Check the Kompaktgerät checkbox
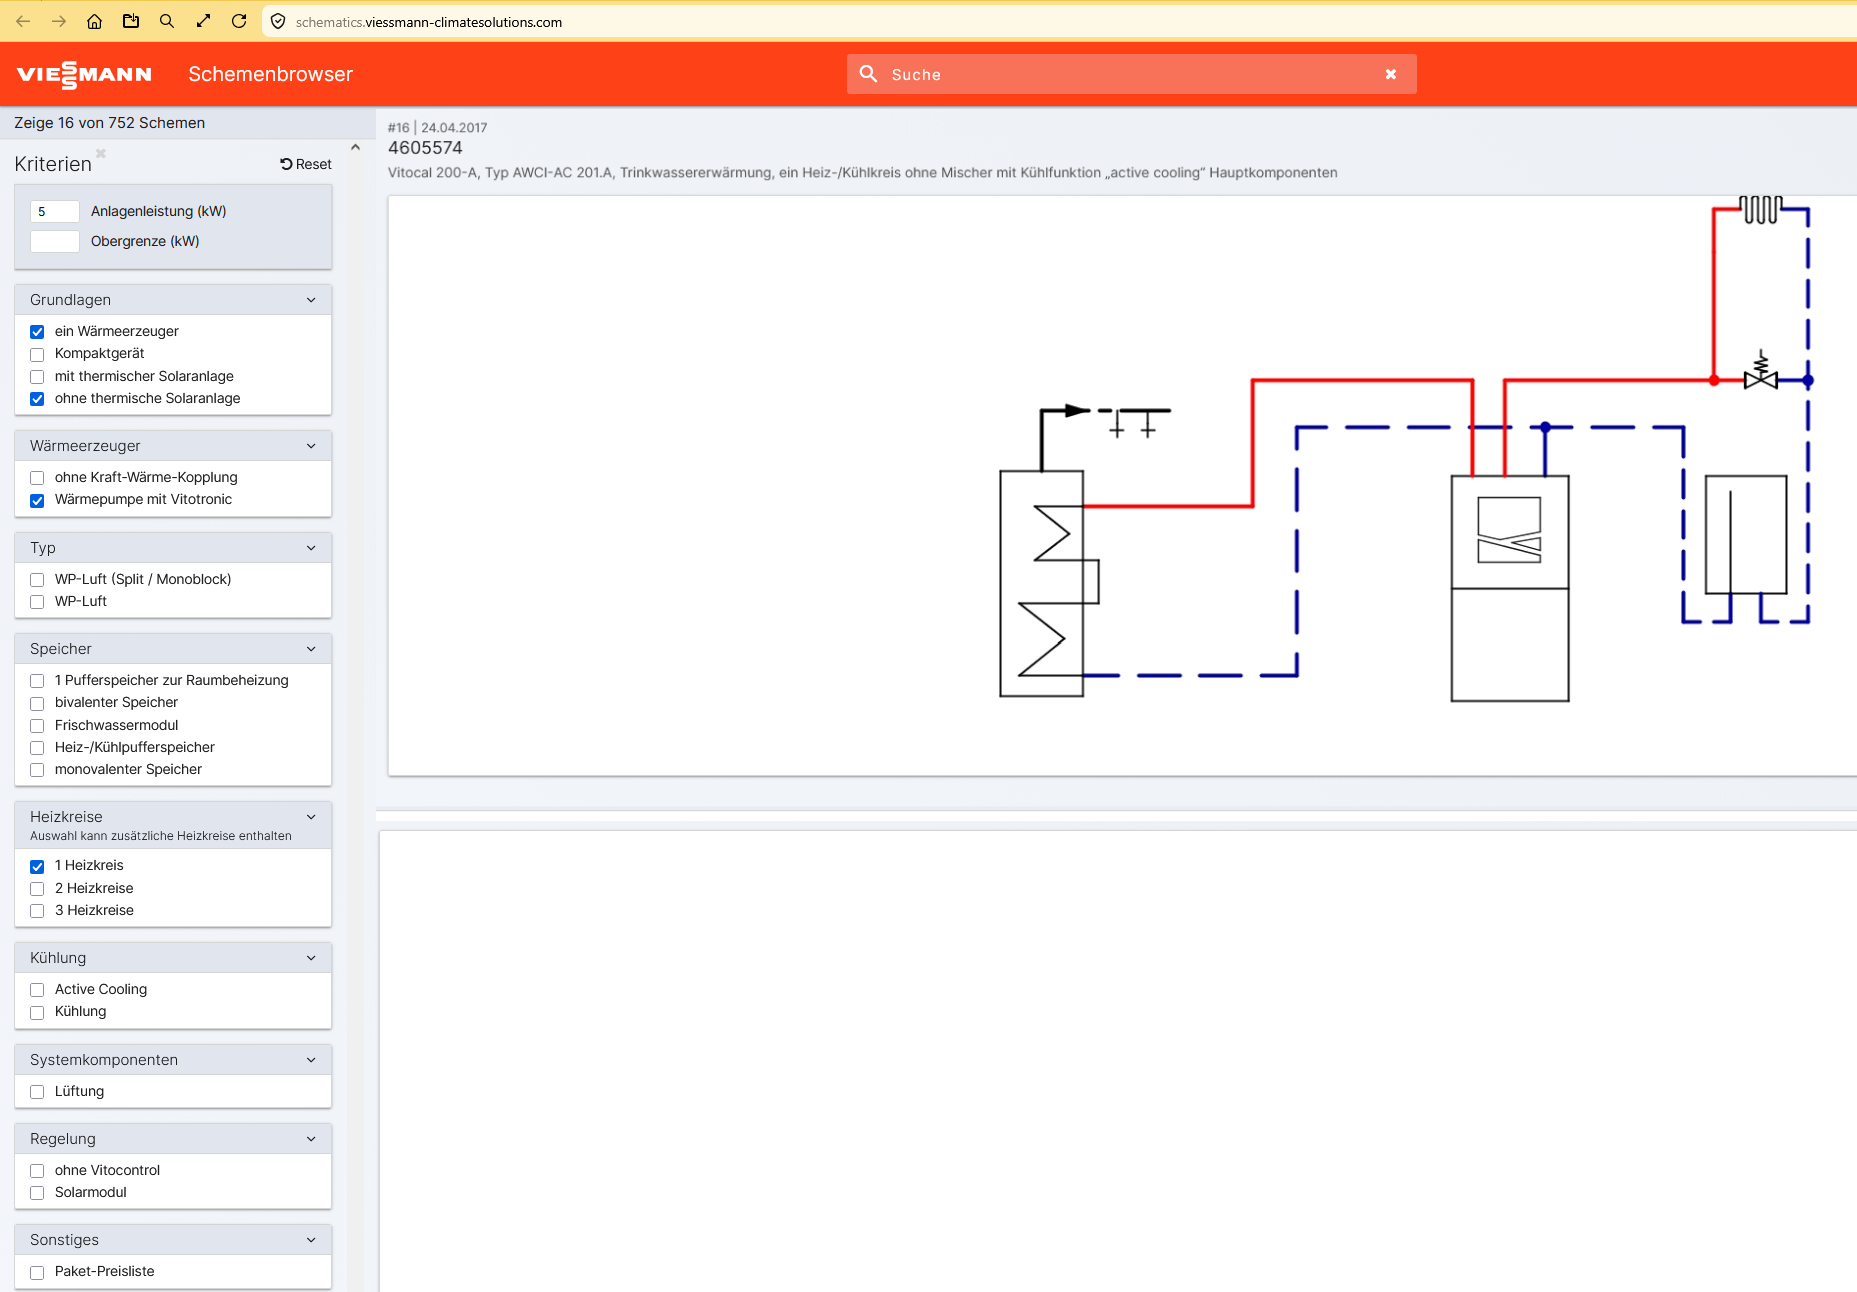Screen dimensions: 1857x1292 37,354
